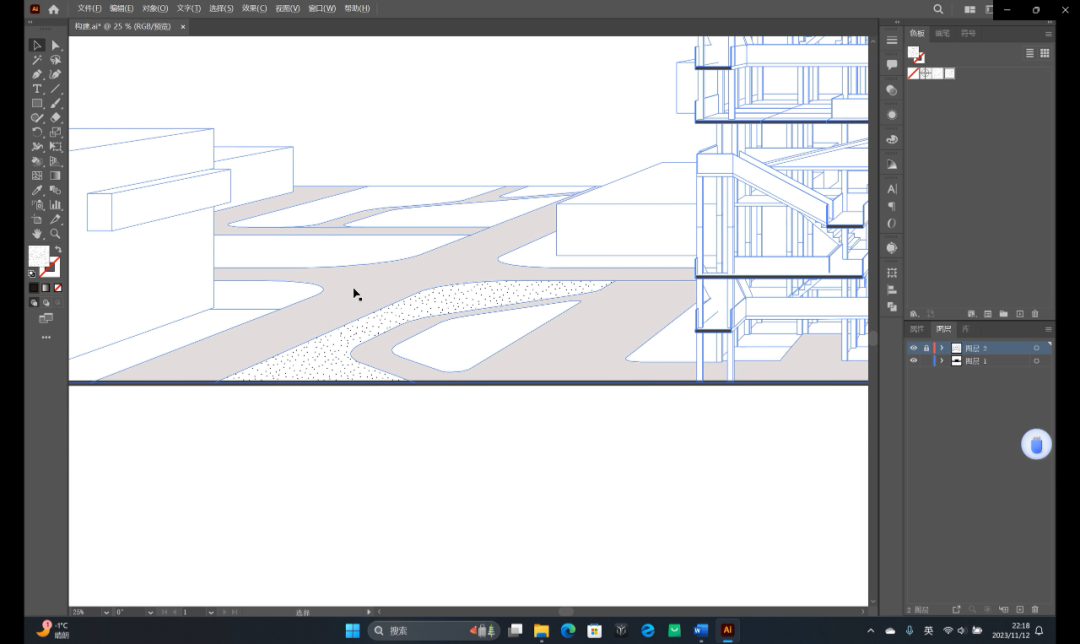Select the Shape Builder tool
The width and height of the screenshot is (1080, 644).
[x=37, y=161]
